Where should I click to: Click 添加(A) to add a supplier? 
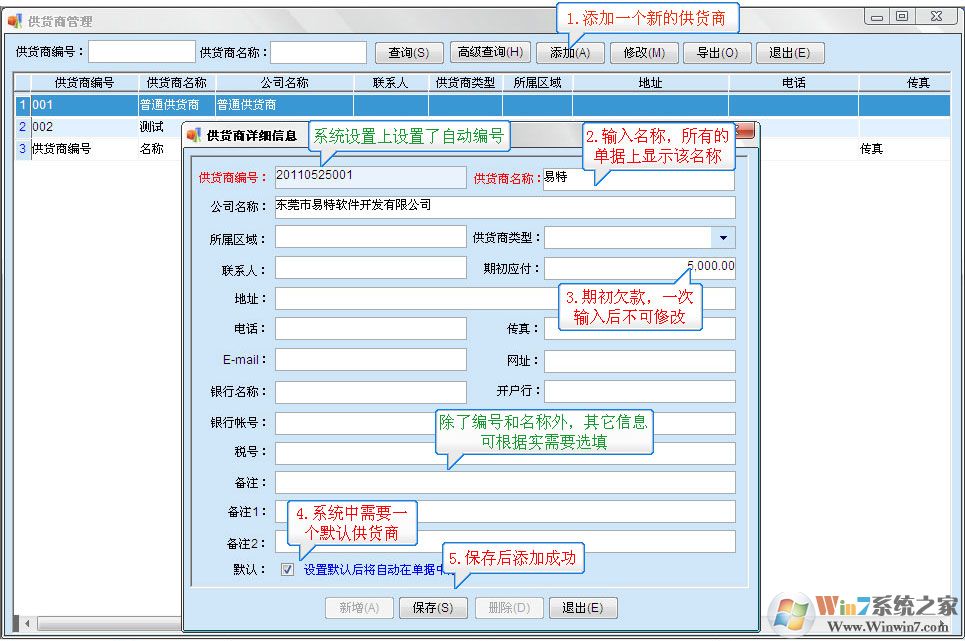click(x=569, y=52)
